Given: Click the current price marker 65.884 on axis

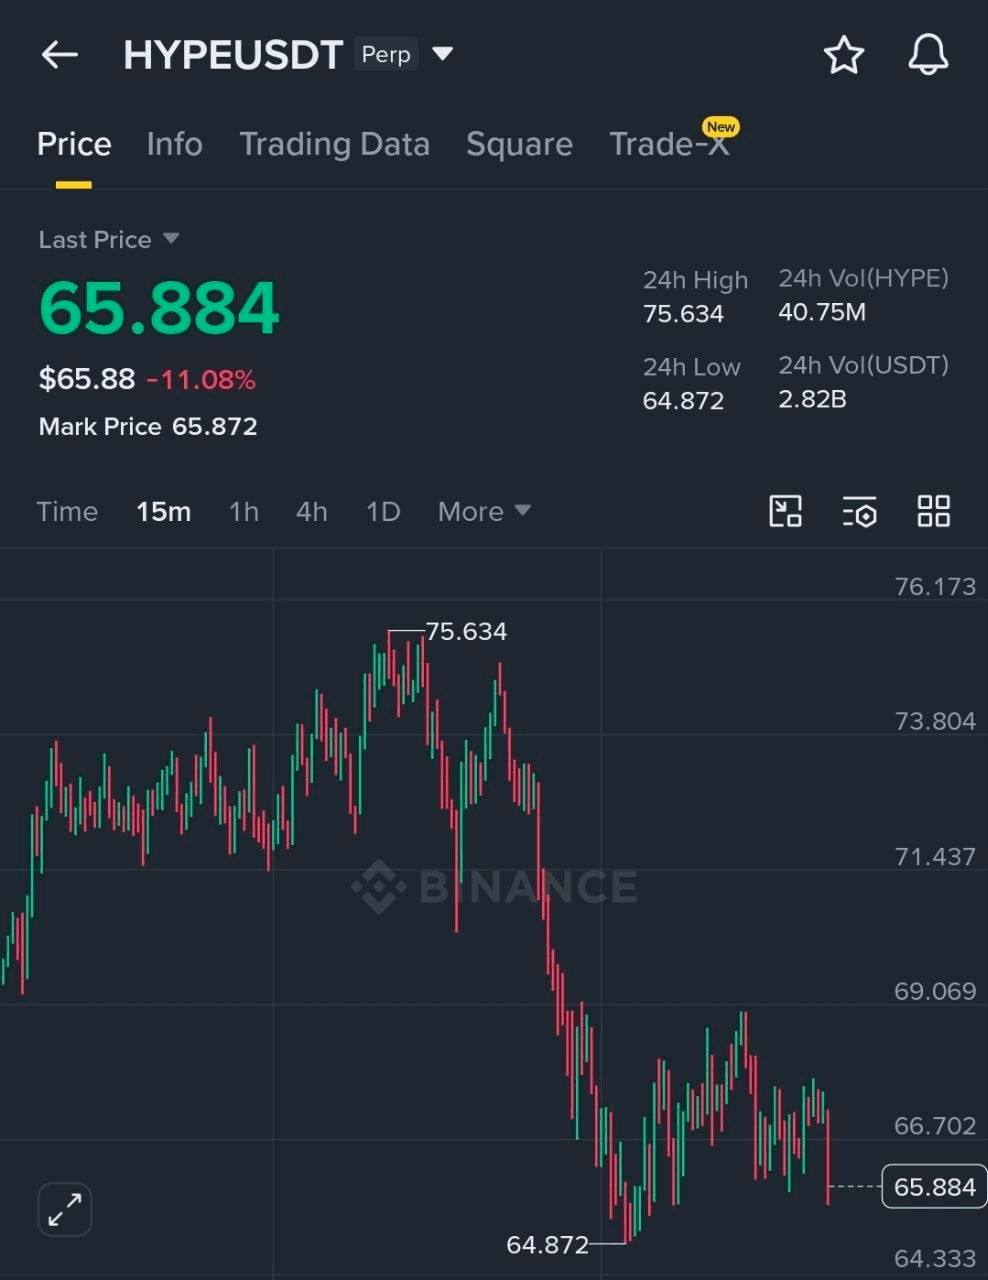Looking at the screenshot, I should tap(933, 1187).
